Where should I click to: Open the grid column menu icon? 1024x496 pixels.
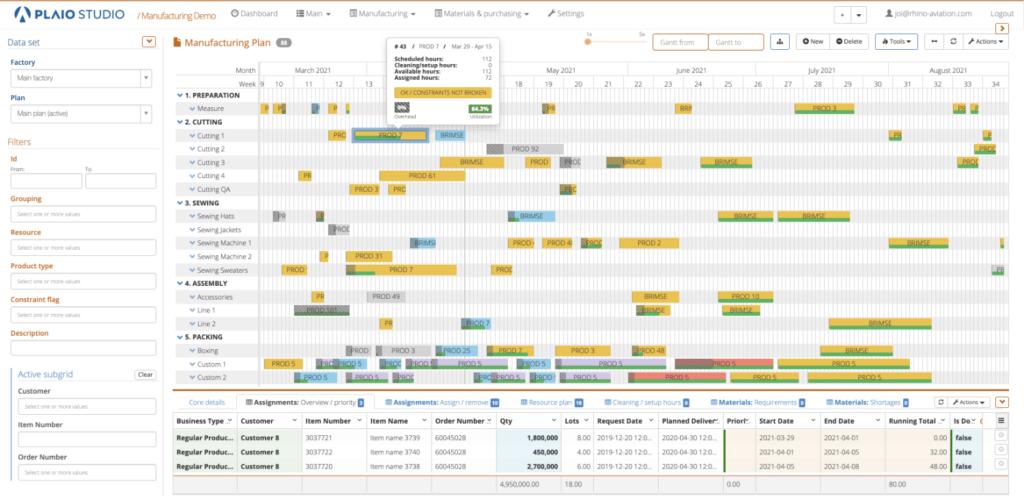click(x=1003, y=421)
